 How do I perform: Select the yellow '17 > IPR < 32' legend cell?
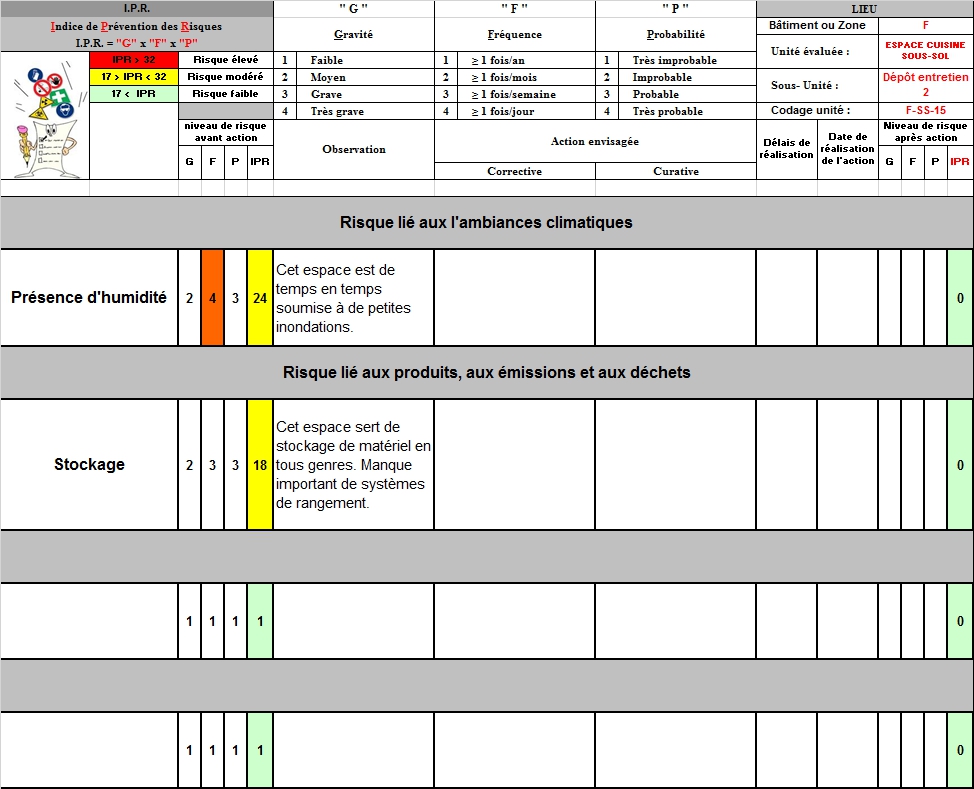[x=133, y=77]
